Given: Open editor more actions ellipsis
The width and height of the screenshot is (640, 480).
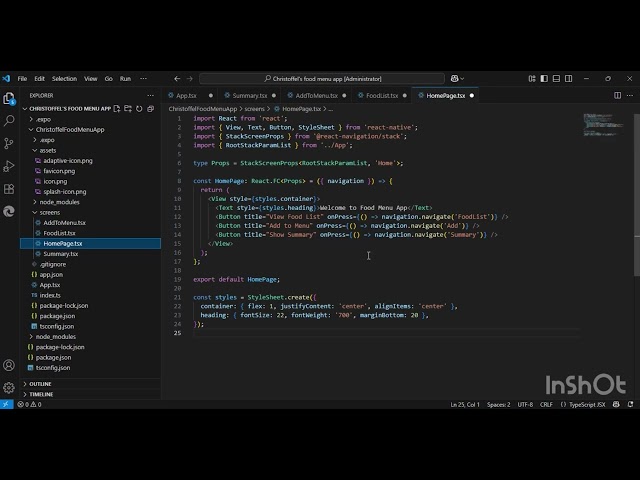Looking at the screenshot, I should (630, 96).
